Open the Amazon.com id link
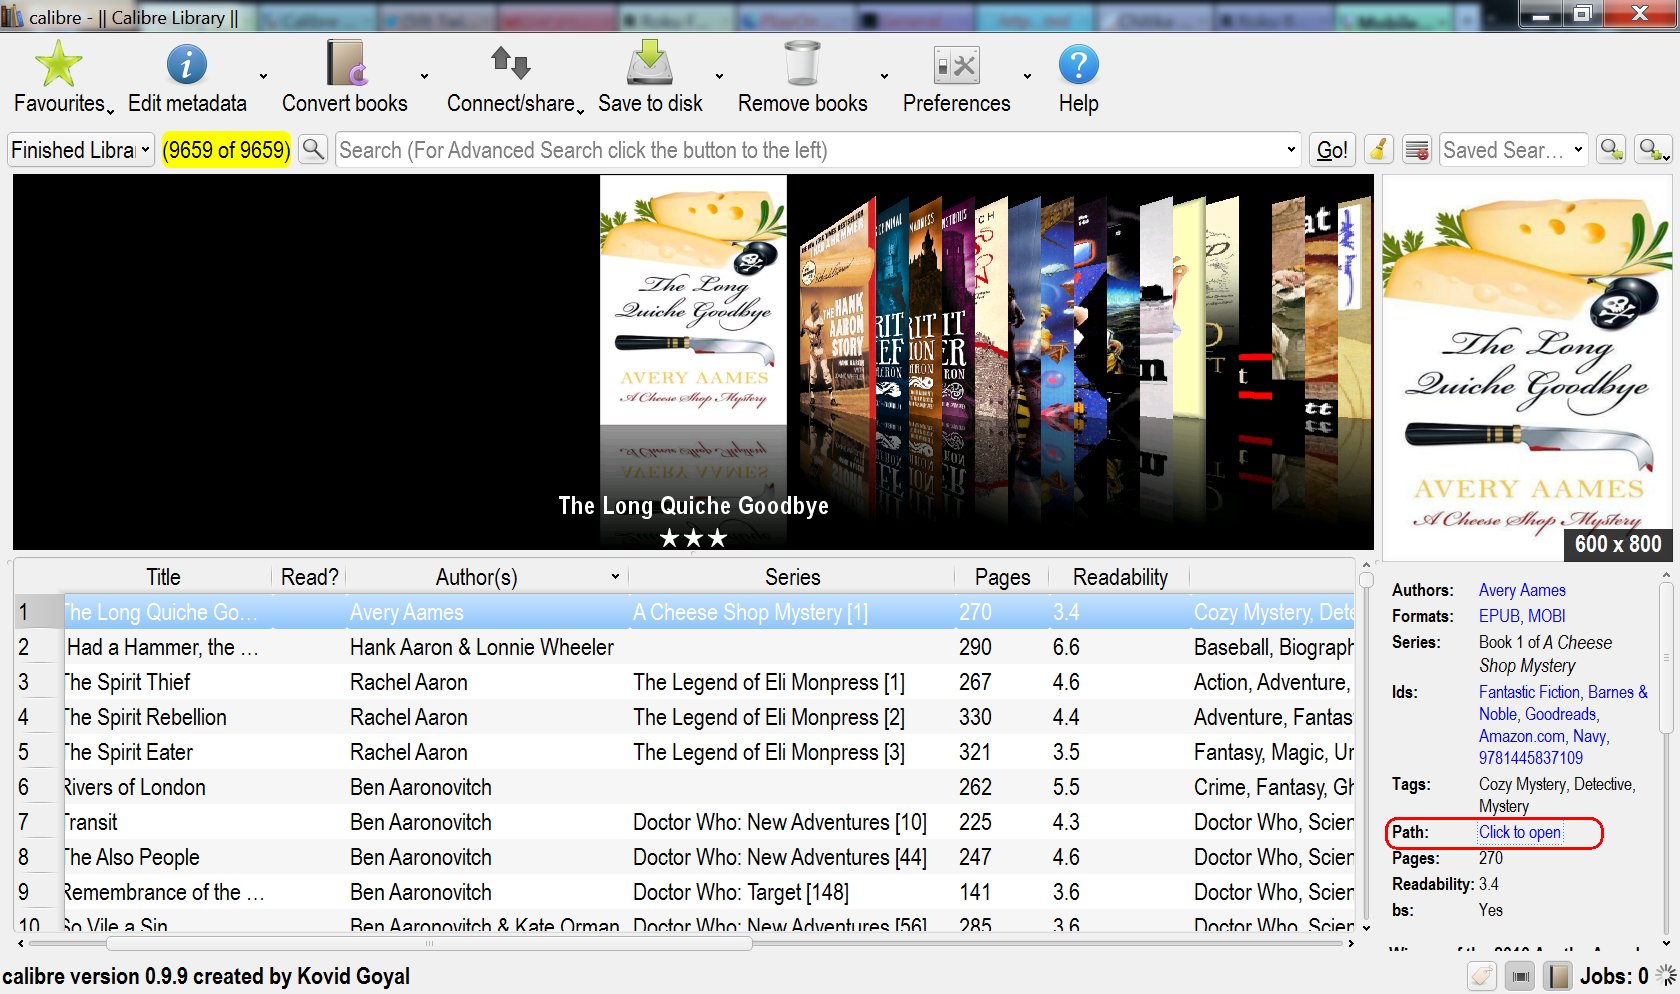Image resolution: width=1680 pixels, height=994 pixels. point(1522,736)
